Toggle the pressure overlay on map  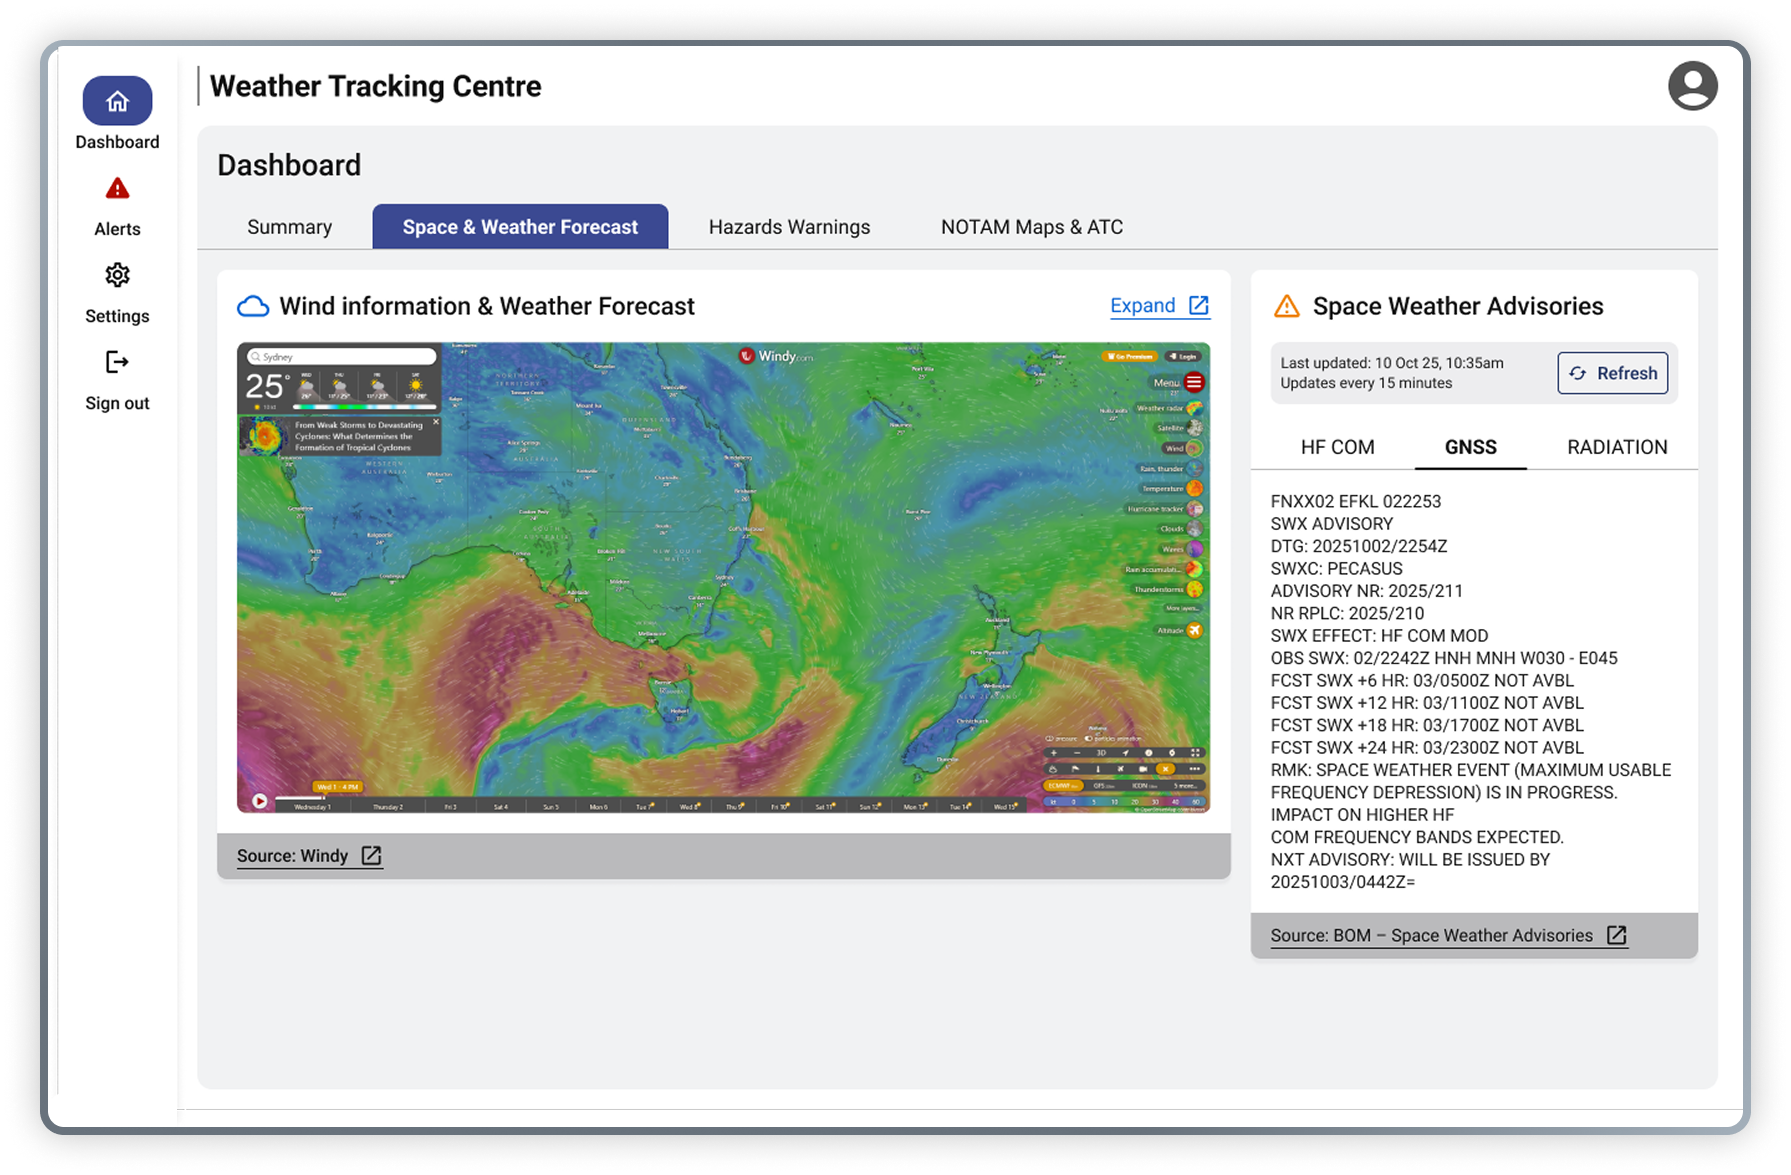(x=1061, y=739)
